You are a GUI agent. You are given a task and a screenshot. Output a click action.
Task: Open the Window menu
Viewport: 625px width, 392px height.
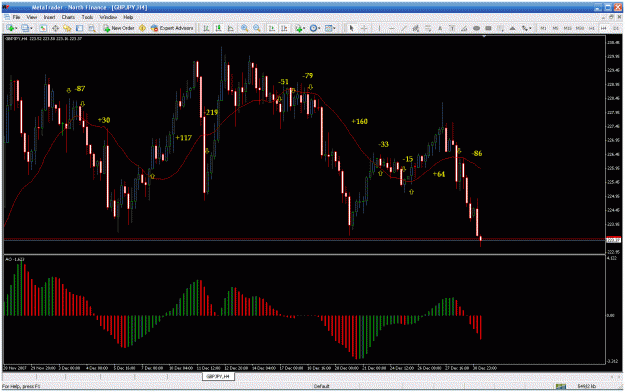[x=108, y=17]
